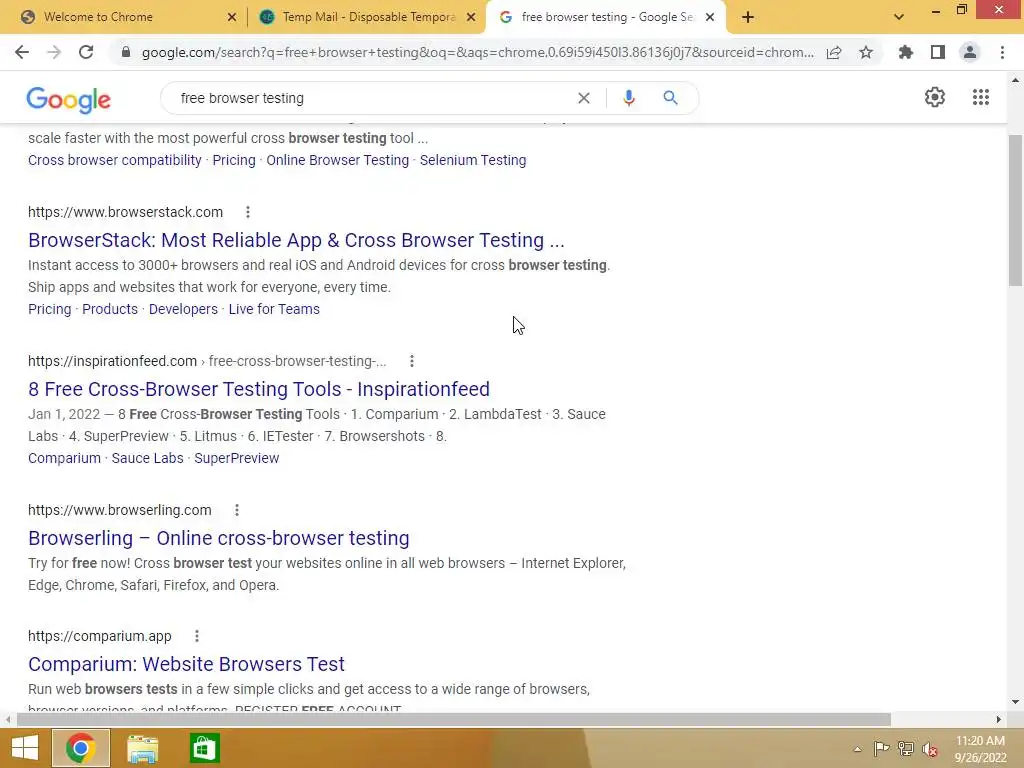Screen dimensions: 1024x768
Task: Open the Chrome profile avatar
Action: (x=970, y=52)
